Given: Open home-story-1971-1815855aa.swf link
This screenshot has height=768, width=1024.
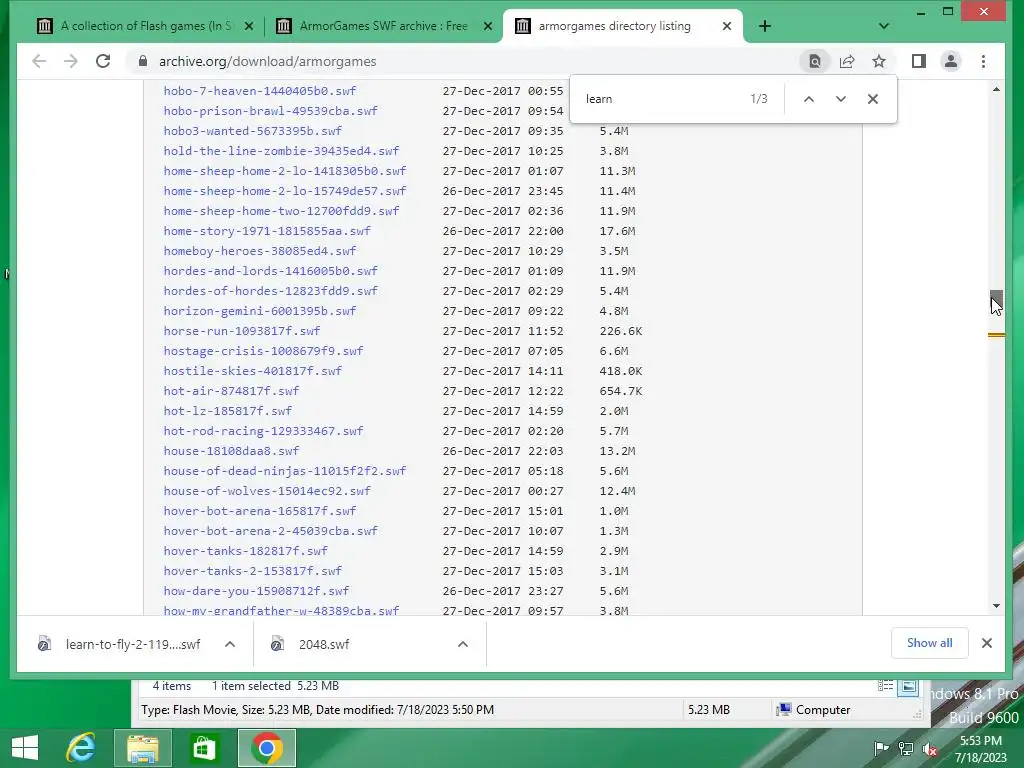Looking at the screenshot, I should tap(267, 231).
